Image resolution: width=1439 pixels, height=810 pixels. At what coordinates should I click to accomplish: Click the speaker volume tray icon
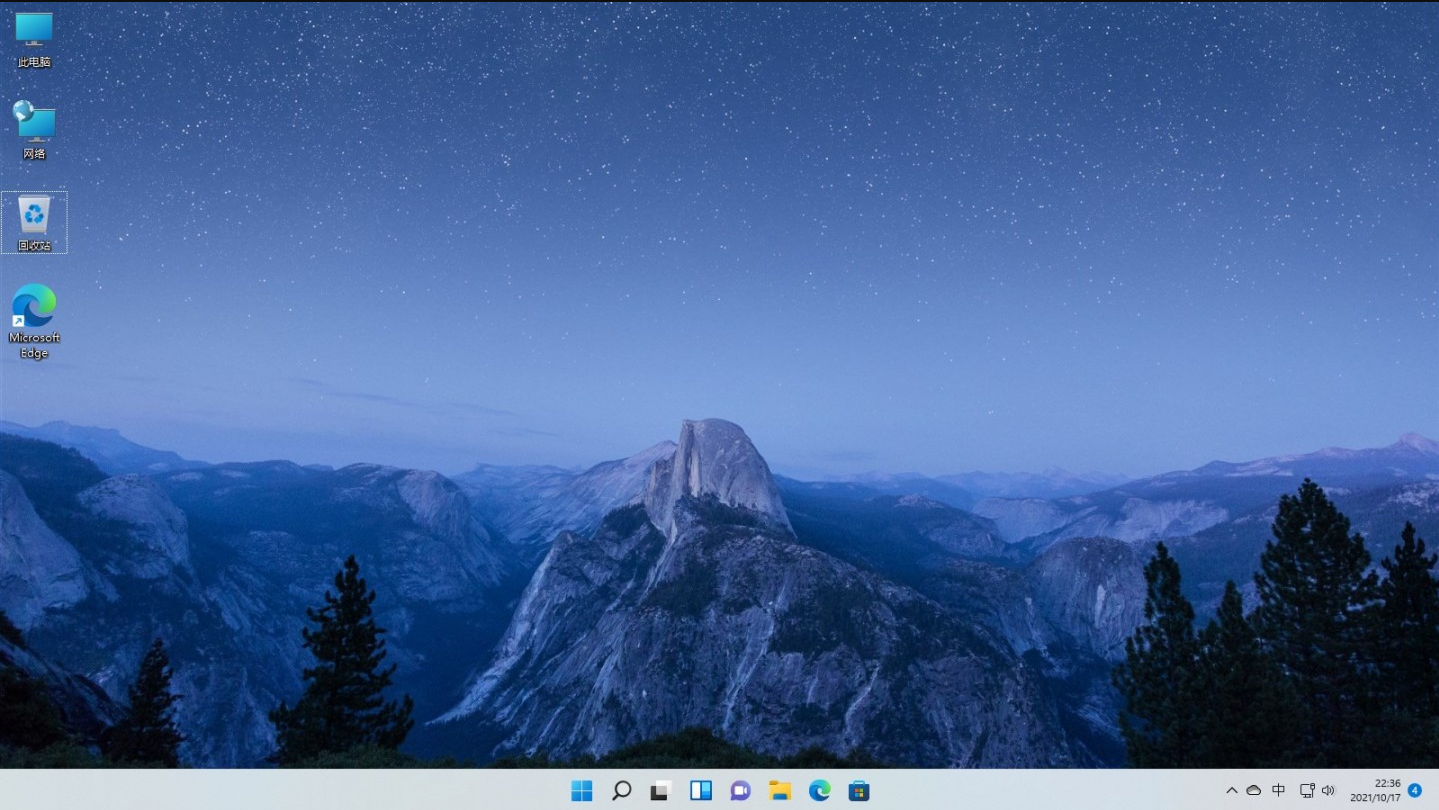click(1328, 791)
